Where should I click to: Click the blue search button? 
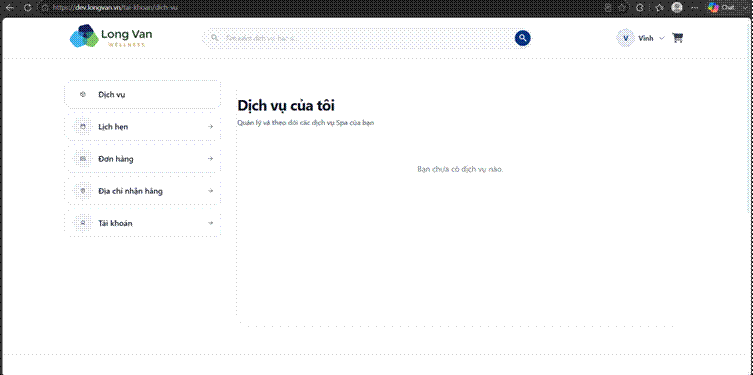tap(522, 38)
